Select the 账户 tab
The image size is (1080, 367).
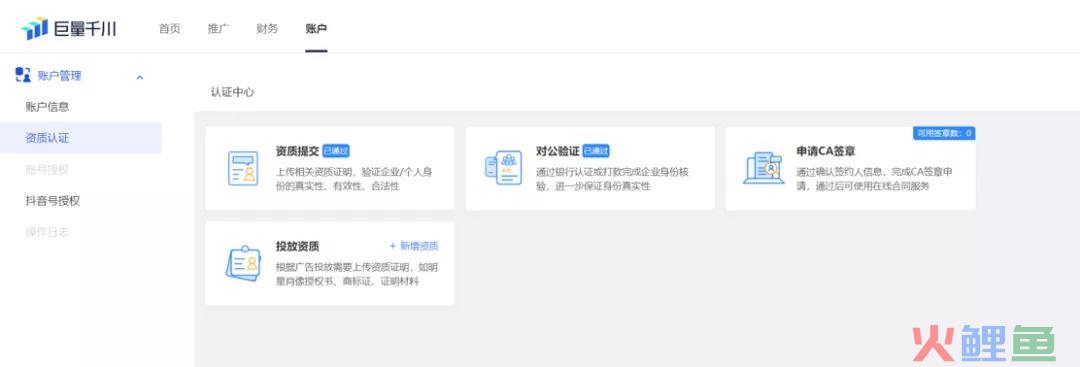tap(316, 29)
